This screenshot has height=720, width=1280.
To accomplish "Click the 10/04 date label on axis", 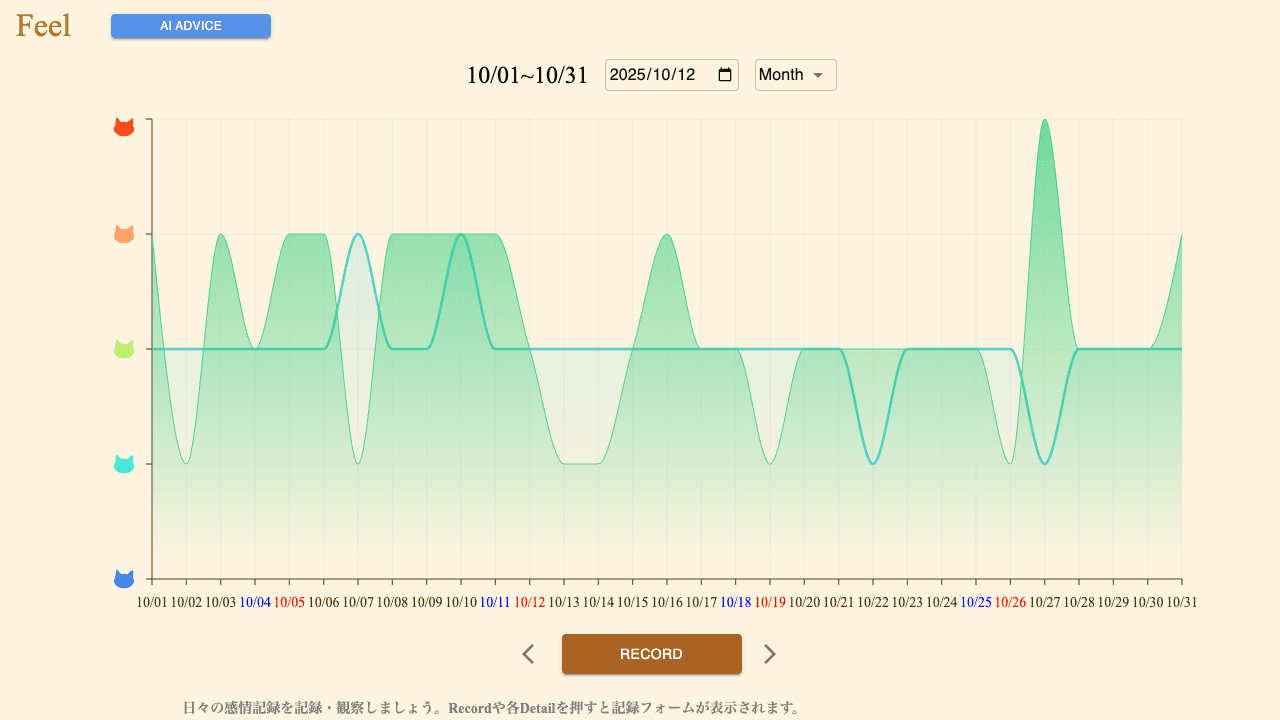I will click(x=255, y=602).
